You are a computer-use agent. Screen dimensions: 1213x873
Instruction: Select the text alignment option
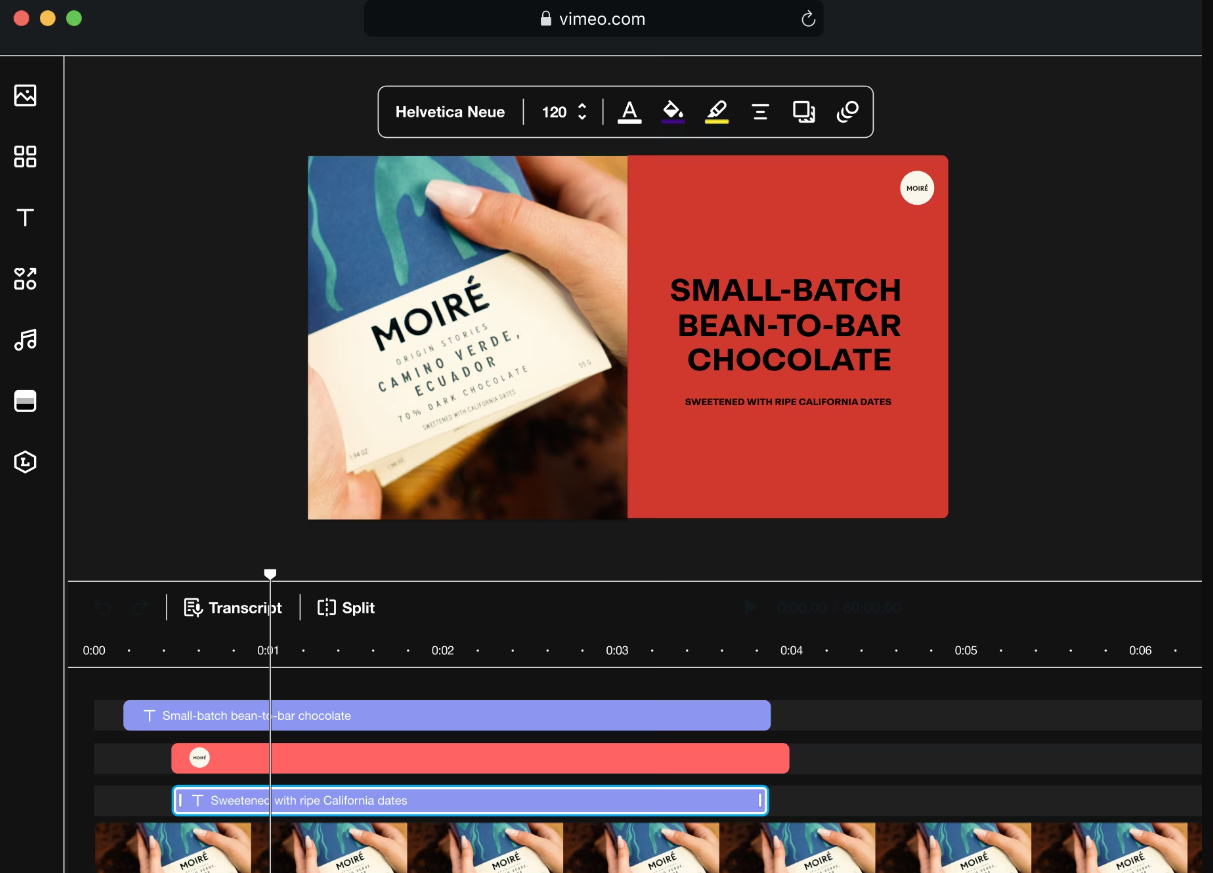760,112
